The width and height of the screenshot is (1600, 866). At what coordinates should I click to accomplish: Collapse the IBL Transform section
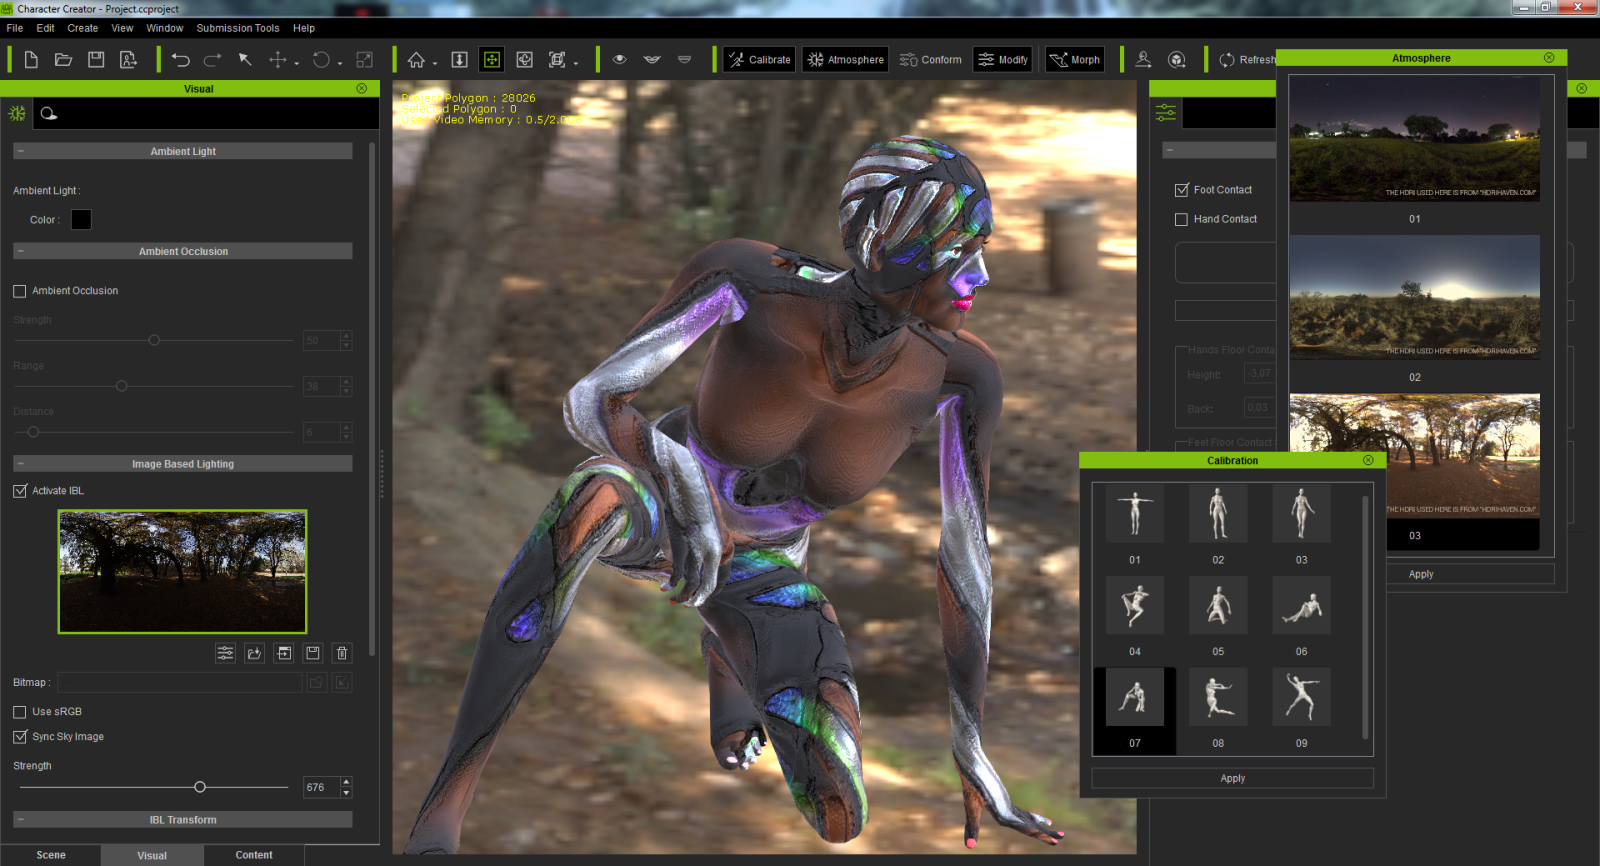coord(20,820)
